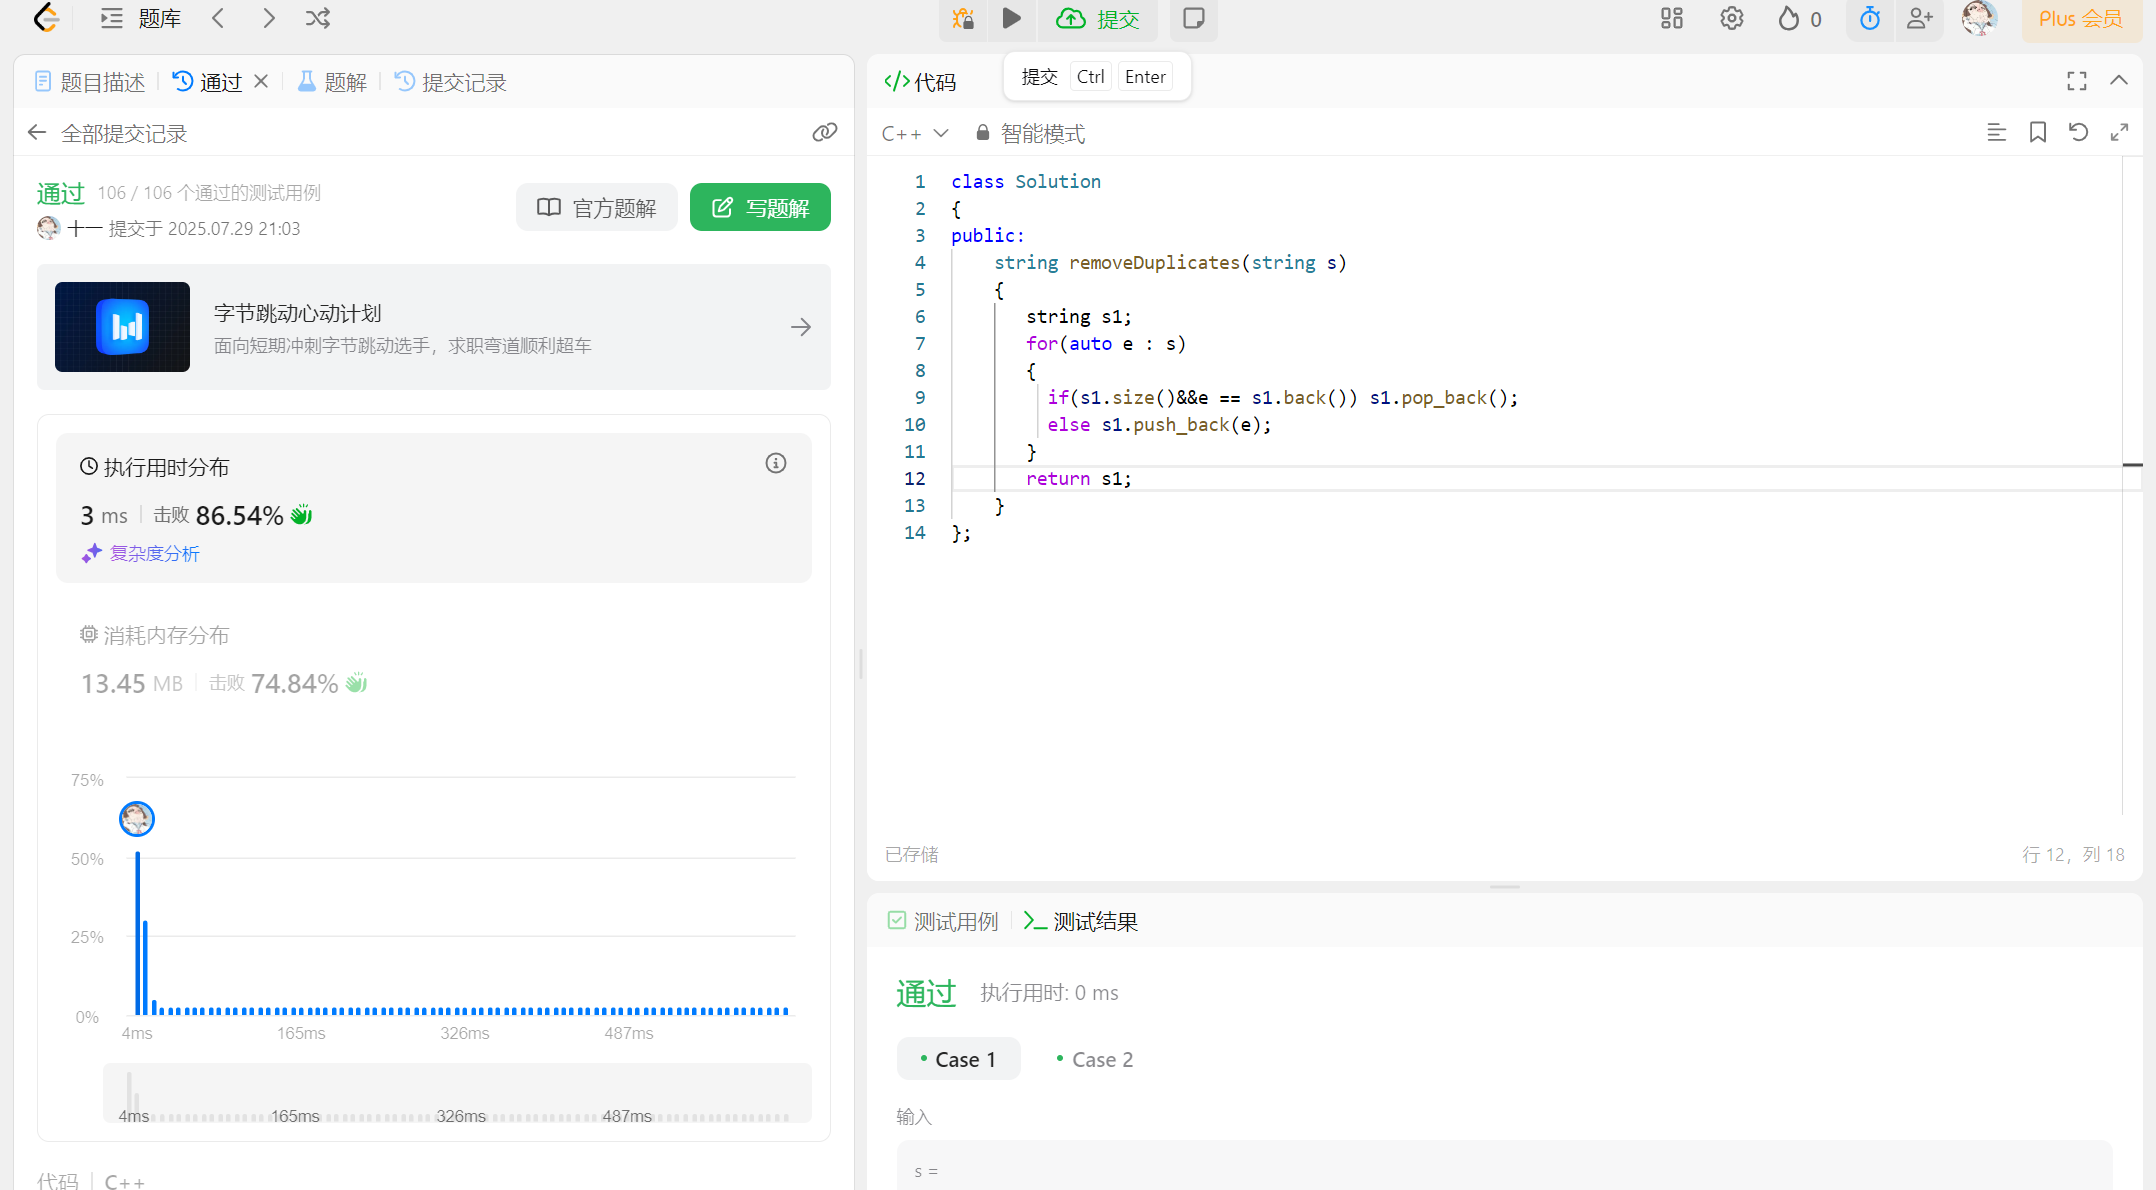
Task: Click the timer stopwatch icon
Action: click(x=1869, y=18)
